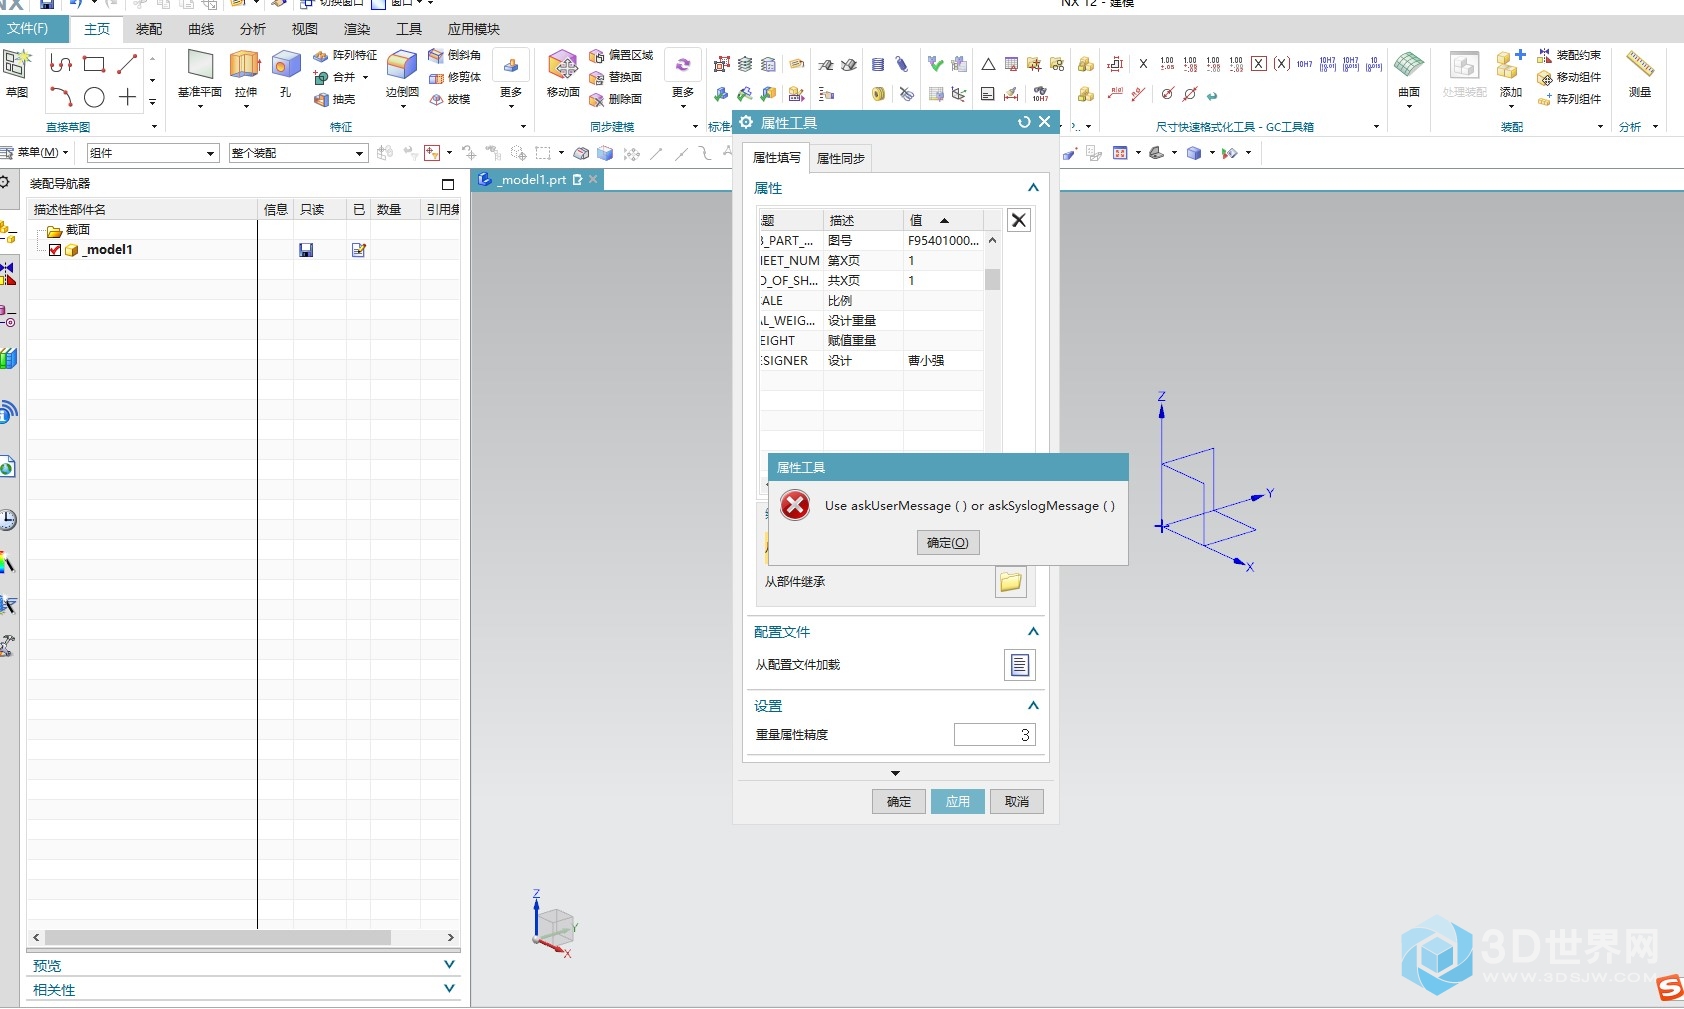Click the 文件(F) menu

[x=29, y=29]
